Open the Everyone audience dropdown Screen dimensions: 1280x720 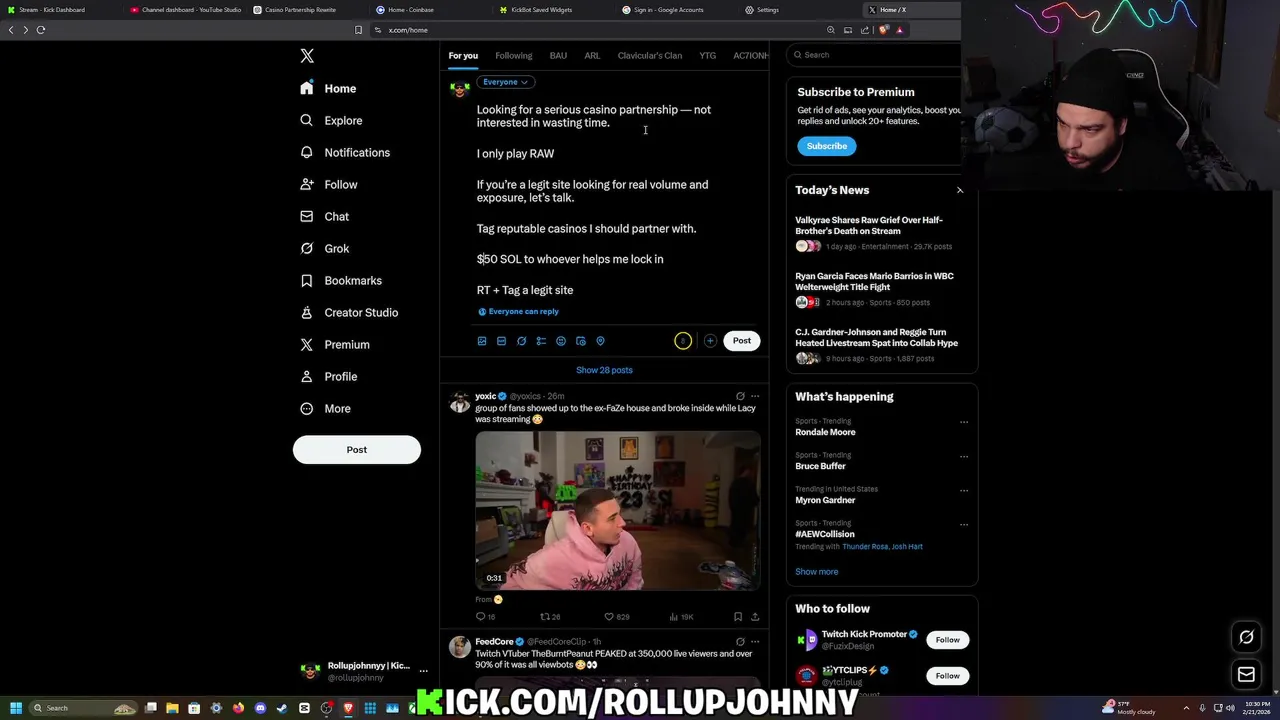click(x=506, y=82)
